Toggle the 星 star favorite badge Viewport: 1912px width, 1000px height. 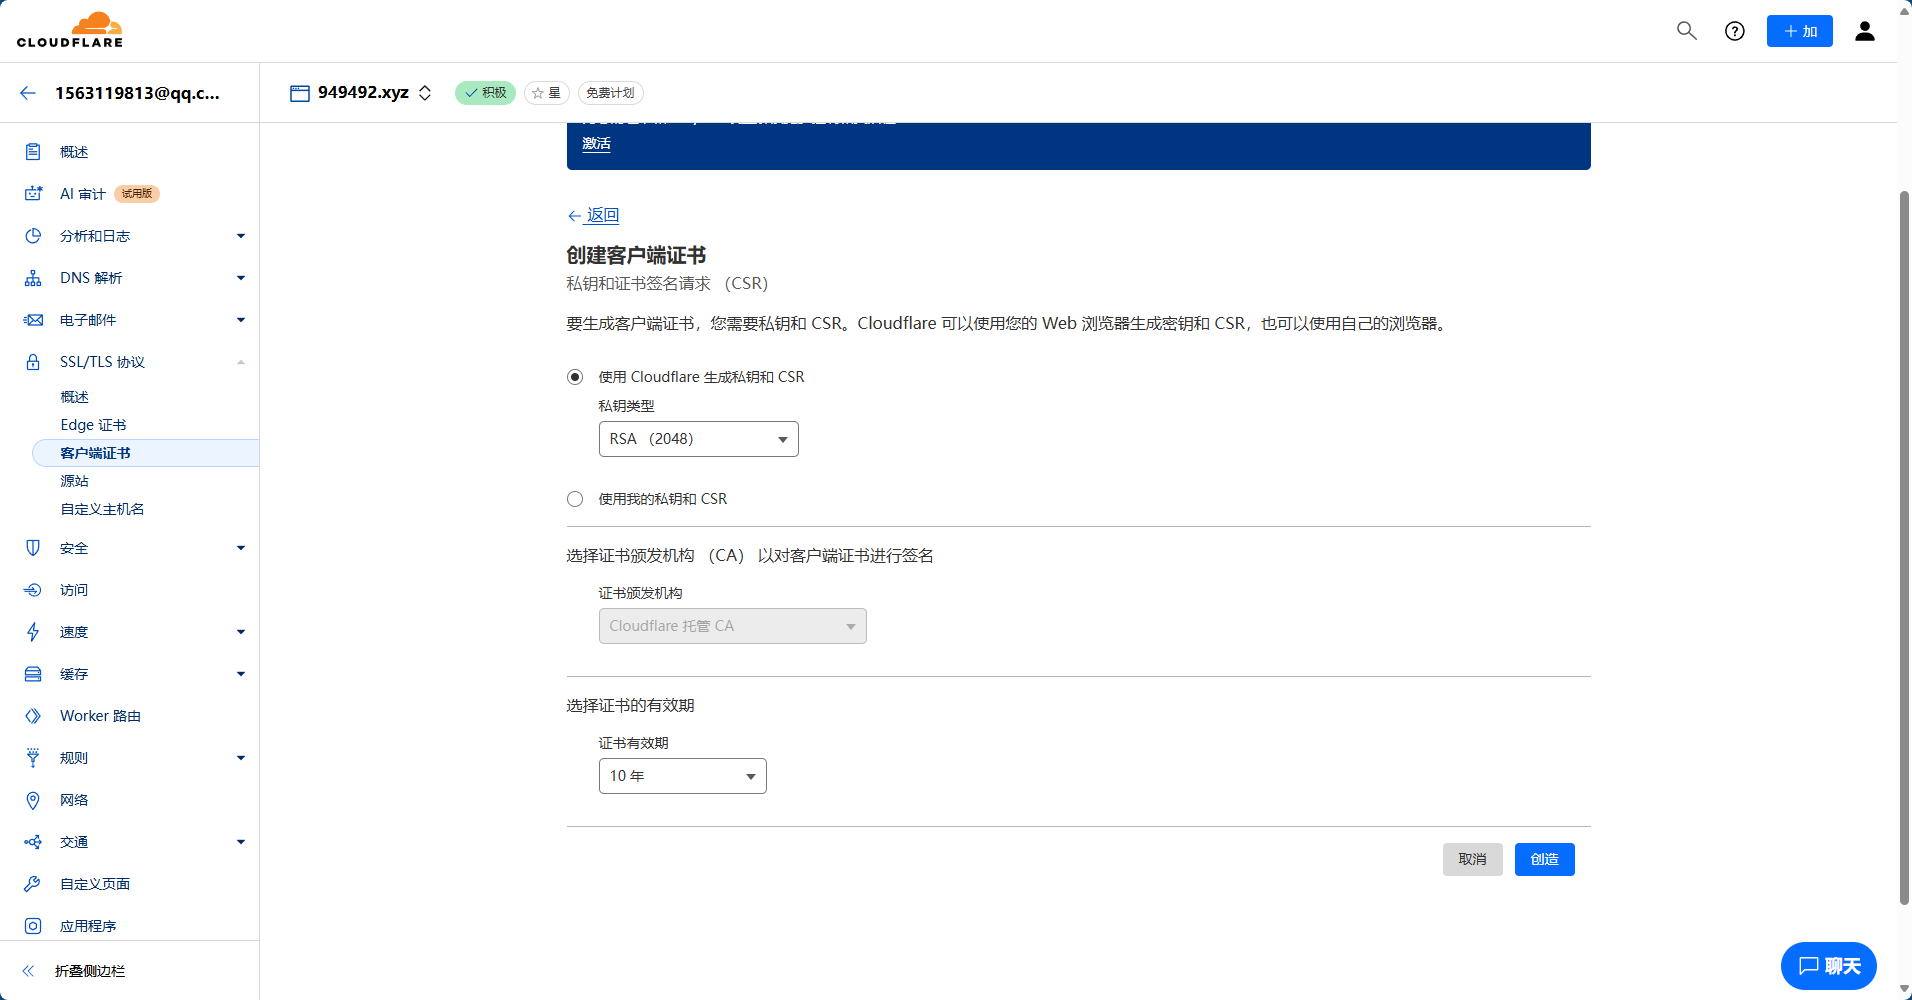click(x=547, y=93)
